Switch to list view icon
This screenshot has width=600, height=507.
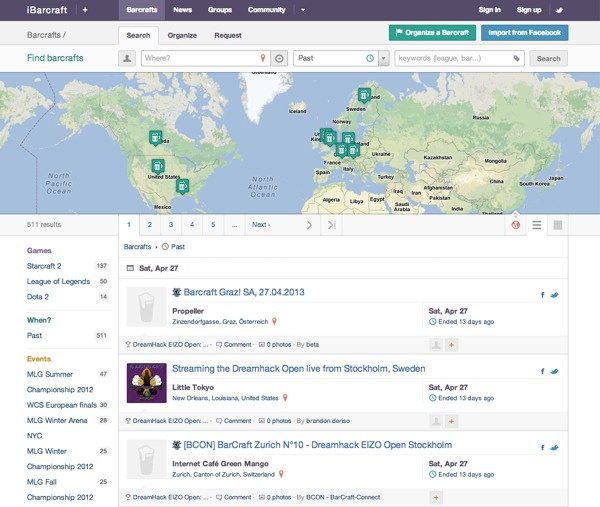[x=536, y=225]
